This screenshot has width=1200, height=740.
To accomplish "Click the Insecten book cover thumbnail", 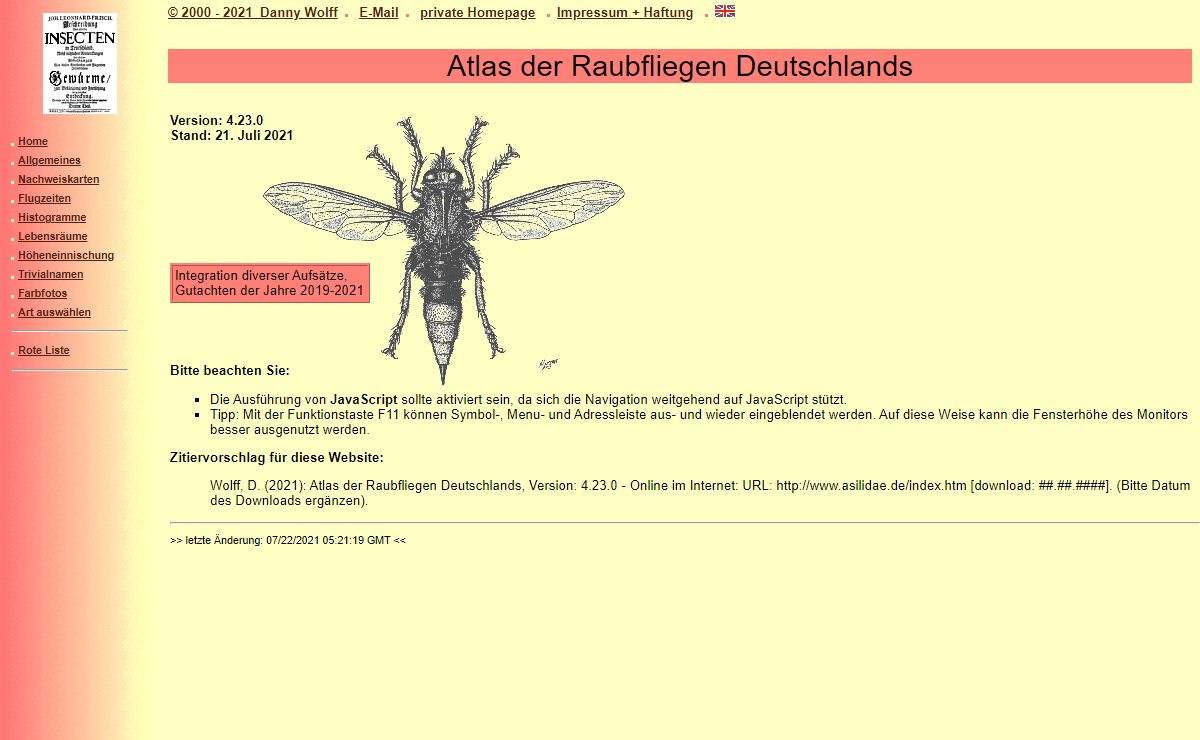I will click(79, 63).
